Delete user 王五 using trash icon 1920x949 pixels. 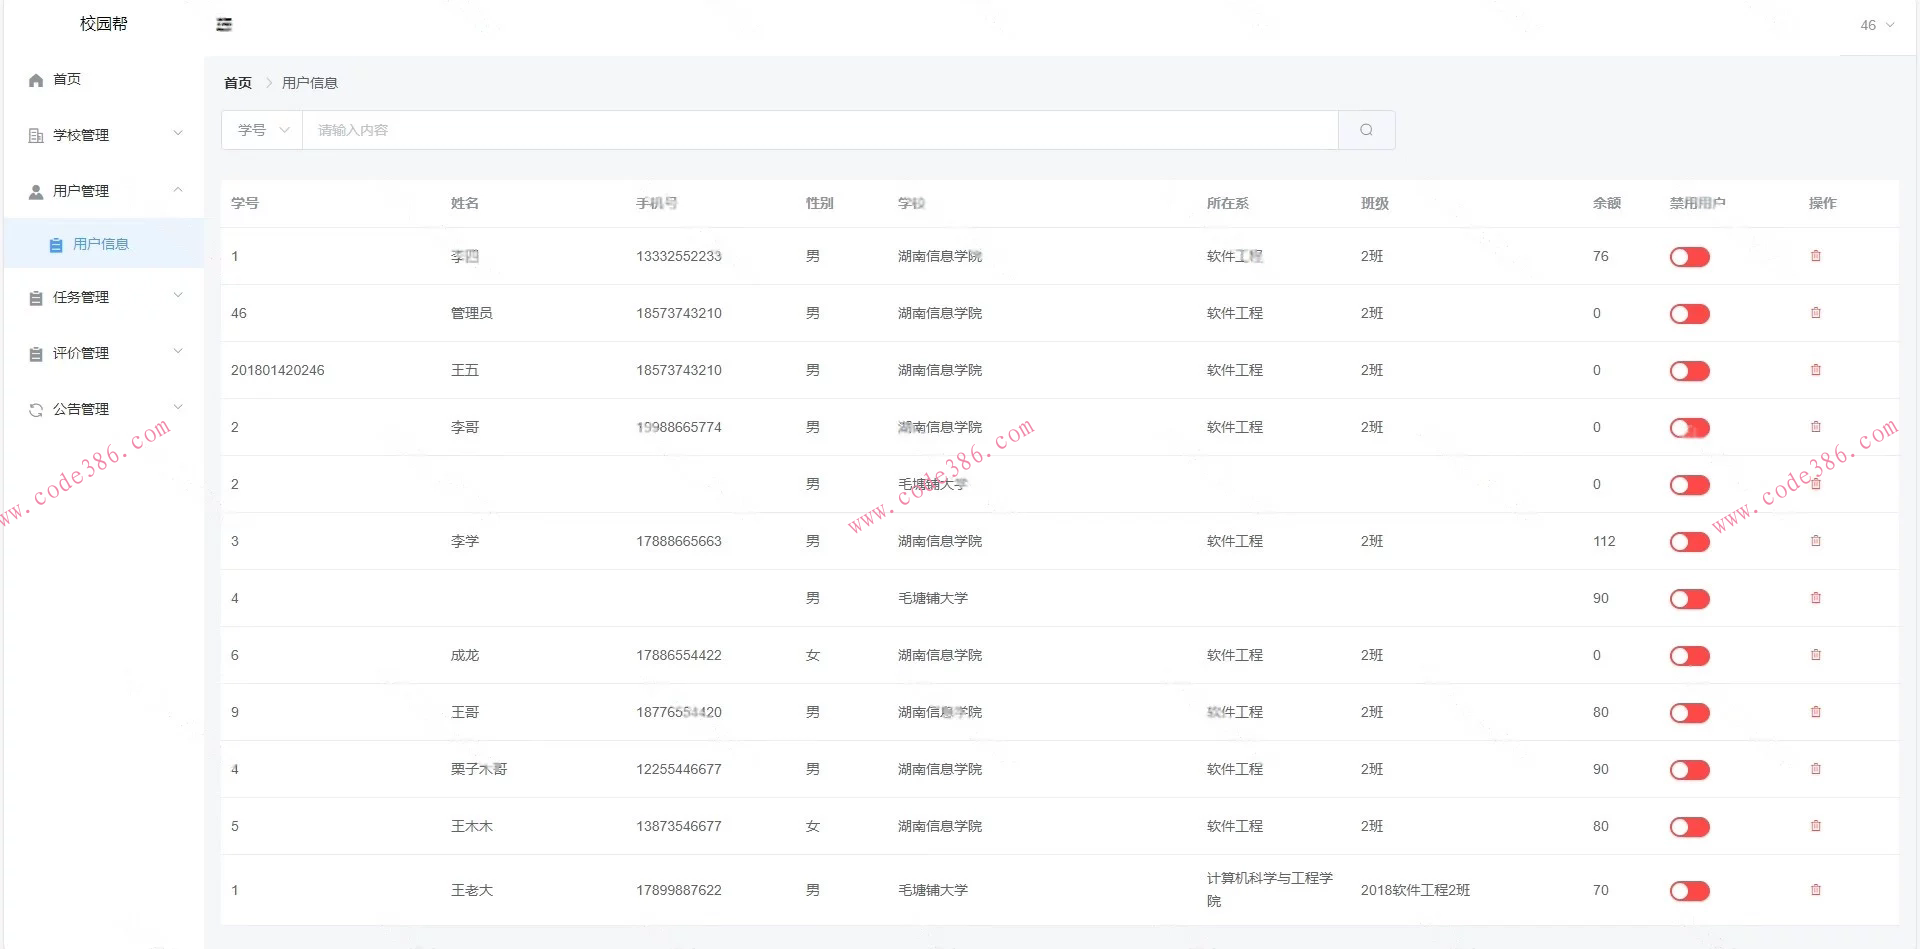1815,370
